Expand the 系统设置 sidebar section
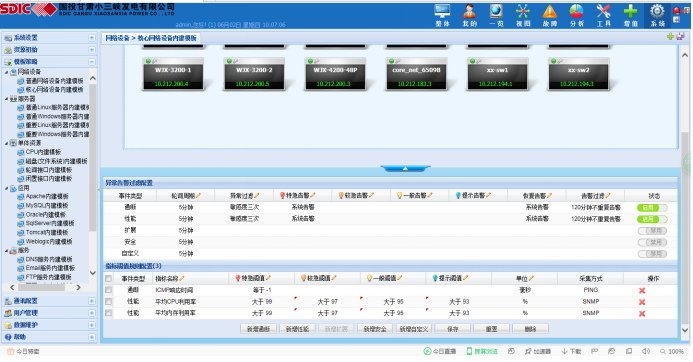 [x=92, y=38]
